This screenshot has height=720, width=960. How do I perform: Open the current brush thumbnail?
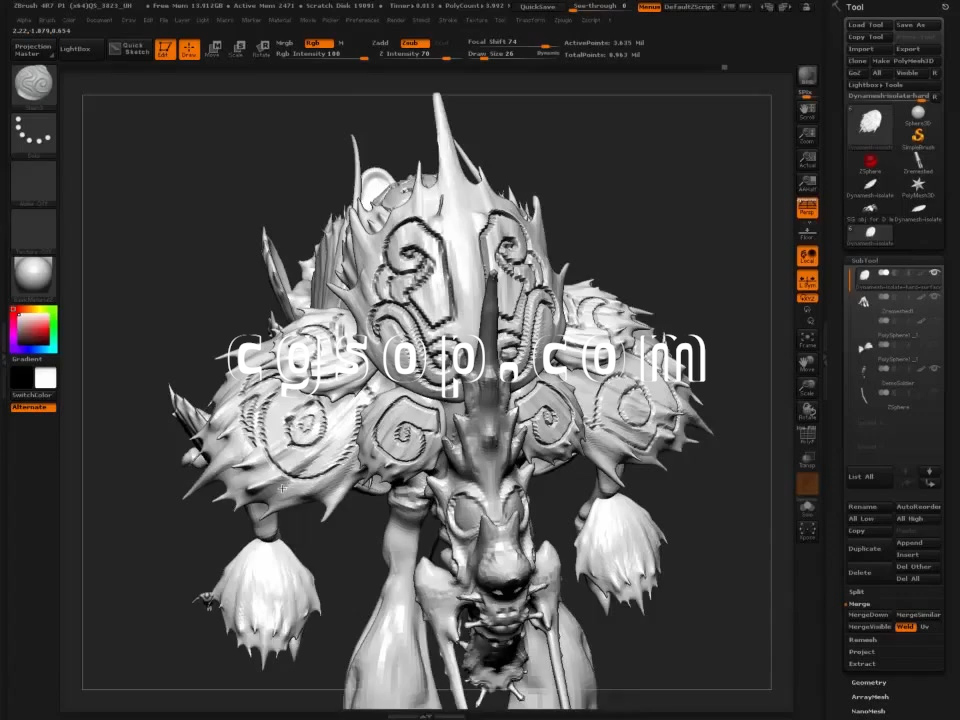click(34, 84)
